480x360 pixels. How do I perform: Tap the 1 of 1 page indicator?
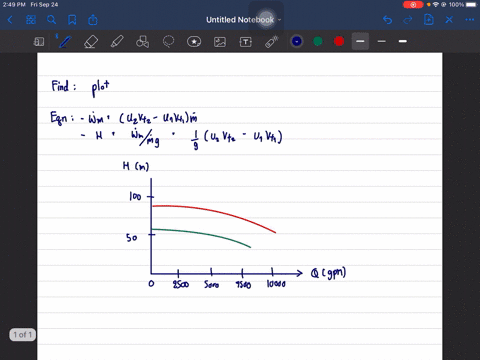pos(23,334)
